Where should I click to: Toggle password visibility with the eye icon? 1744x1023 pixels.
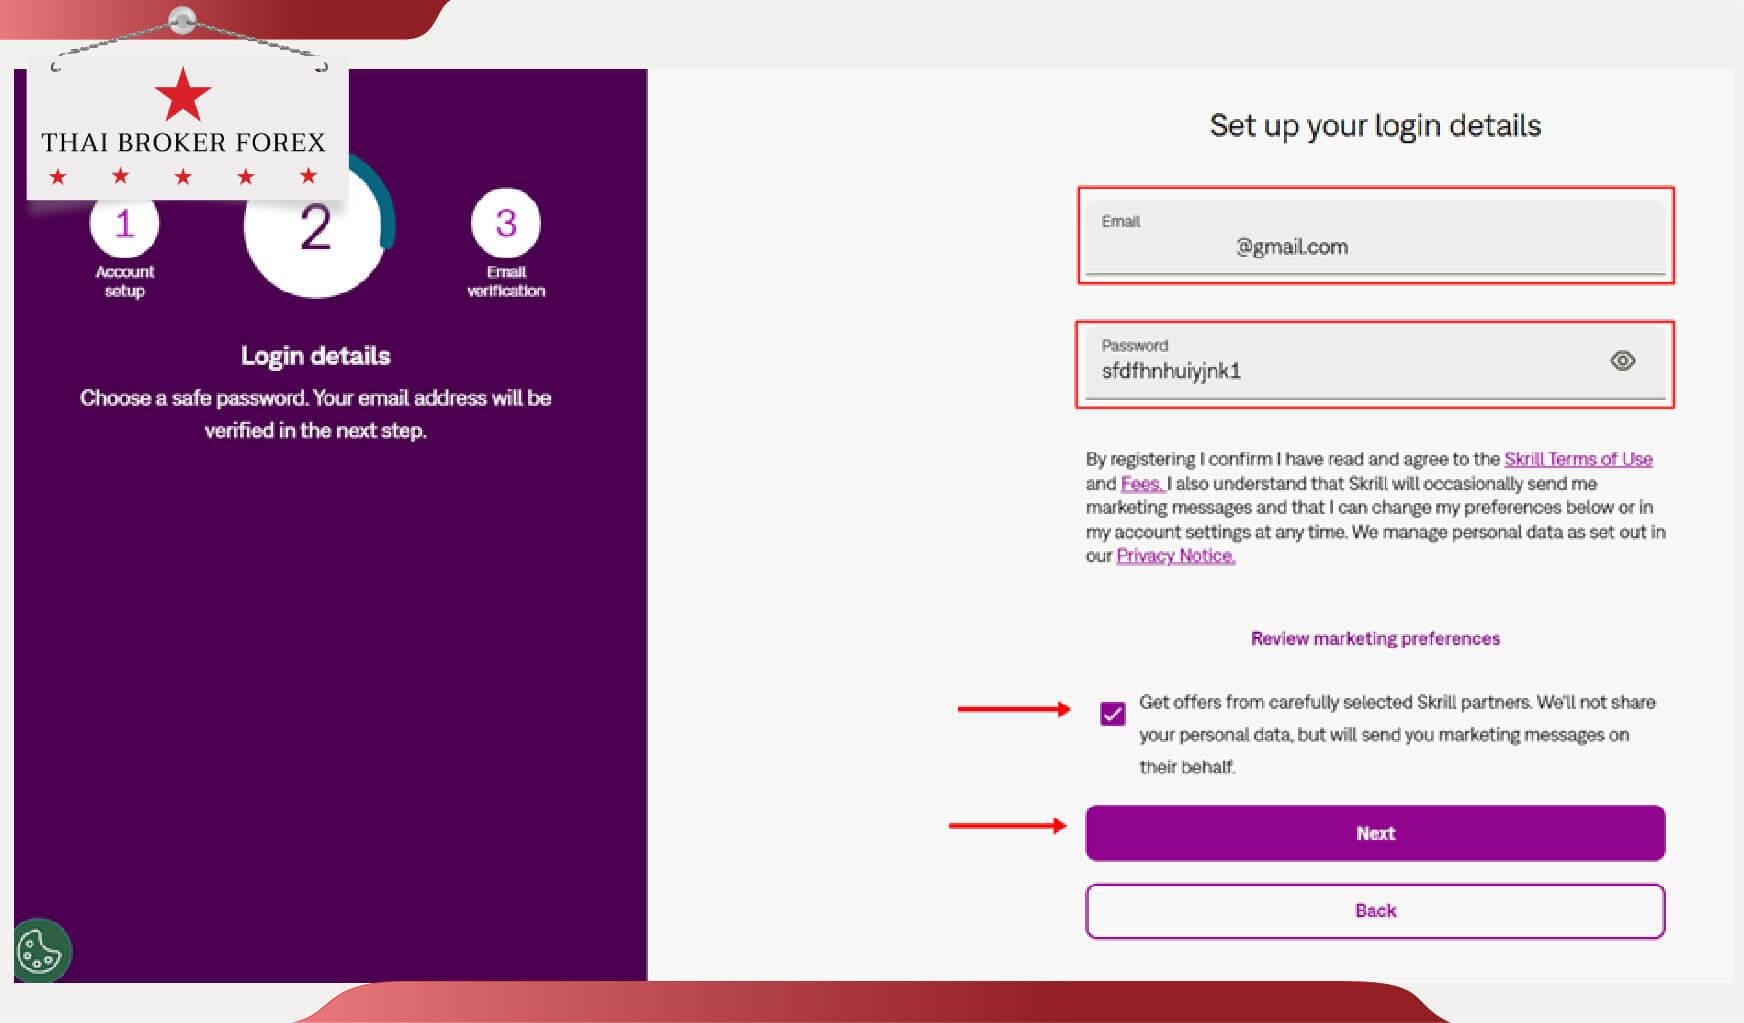coord(1622,361)
